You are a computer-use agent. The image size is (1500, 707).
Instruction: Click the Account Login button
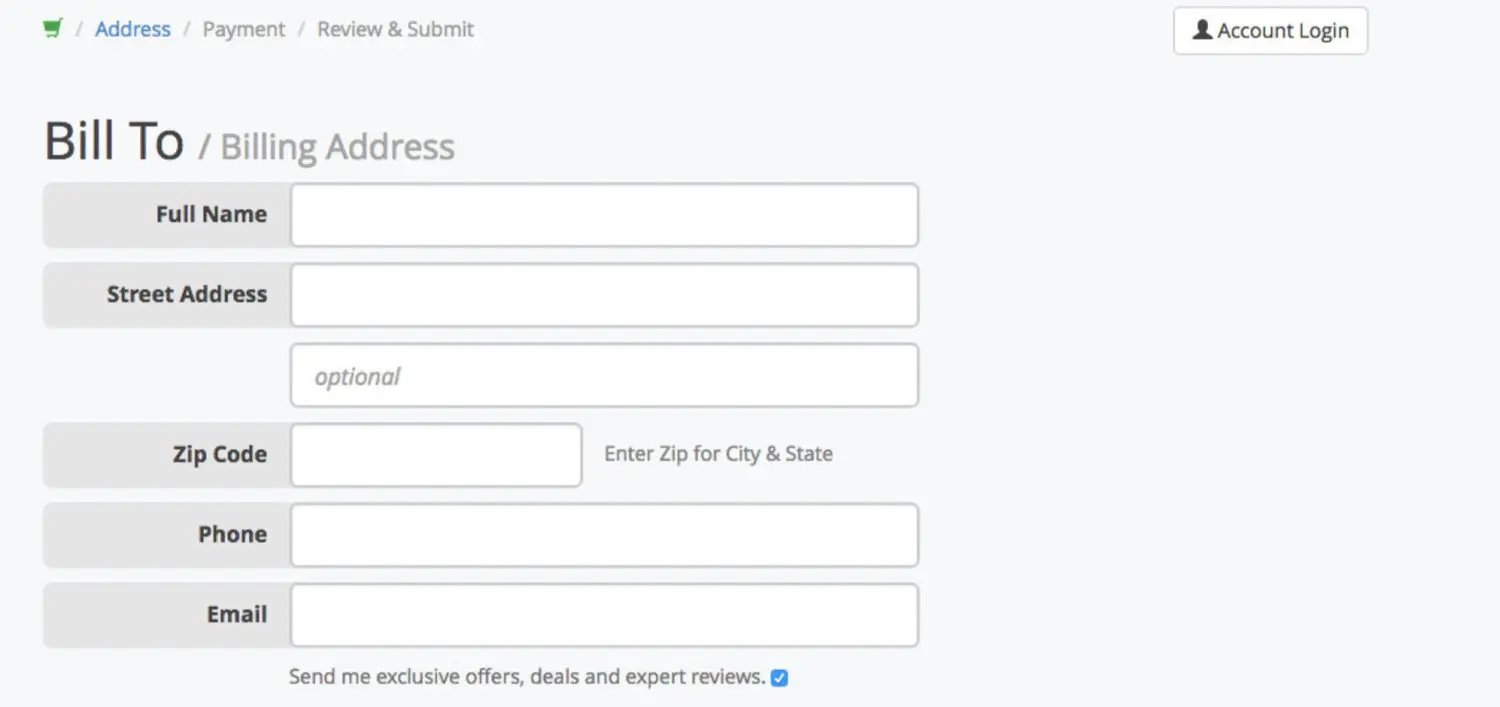[1270, 31]
